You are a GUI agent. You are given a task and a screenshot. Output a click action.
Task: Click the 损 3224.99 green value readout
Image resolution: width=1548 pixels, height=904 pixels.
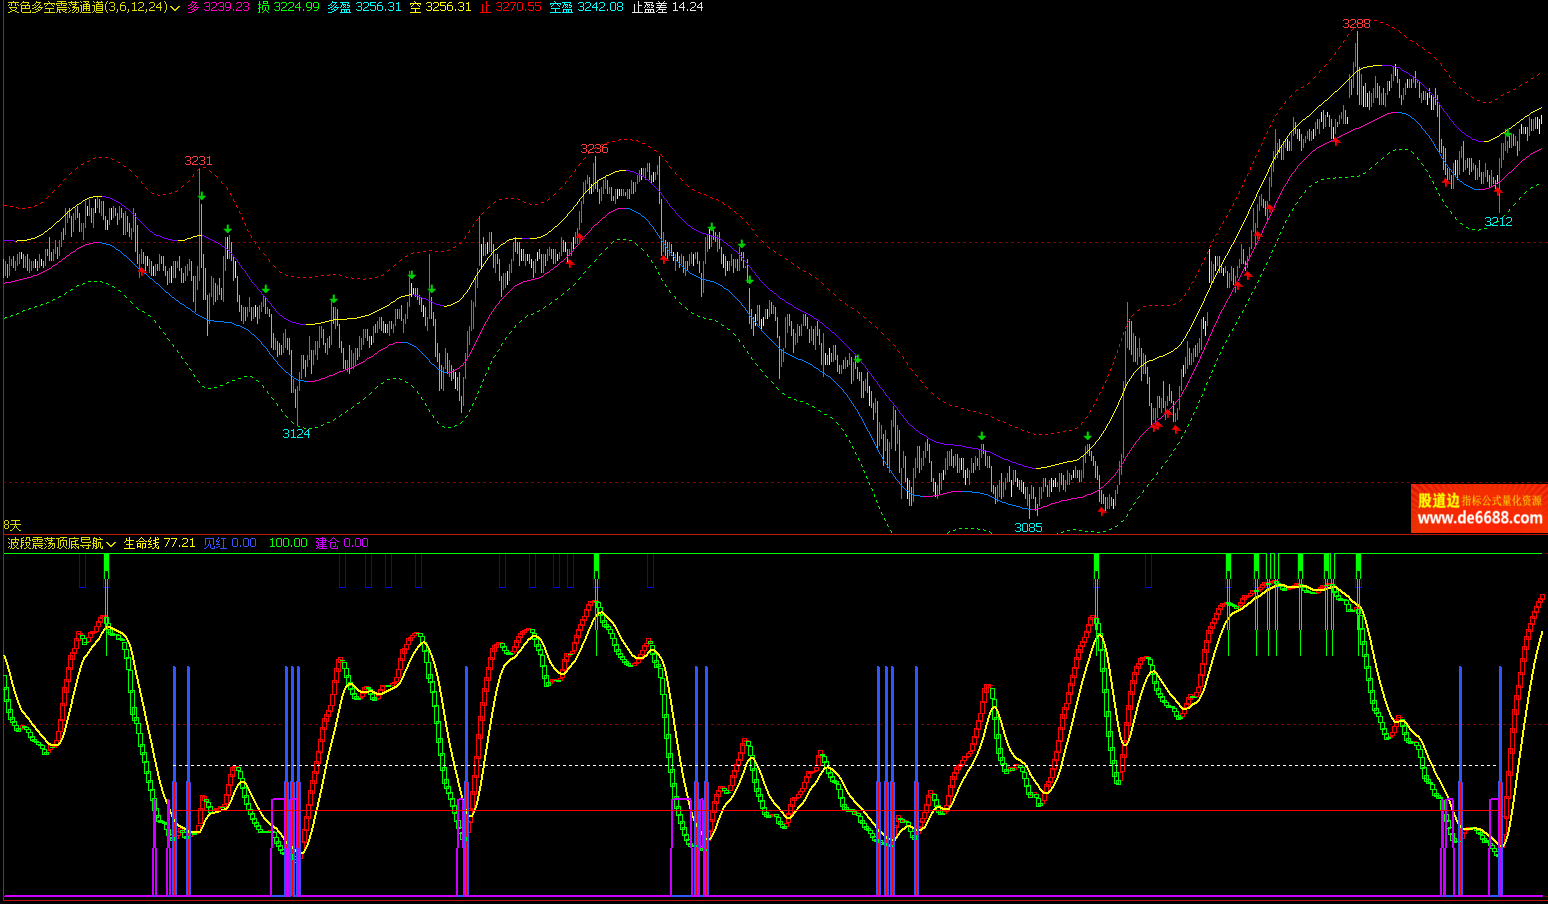point(288,7)
